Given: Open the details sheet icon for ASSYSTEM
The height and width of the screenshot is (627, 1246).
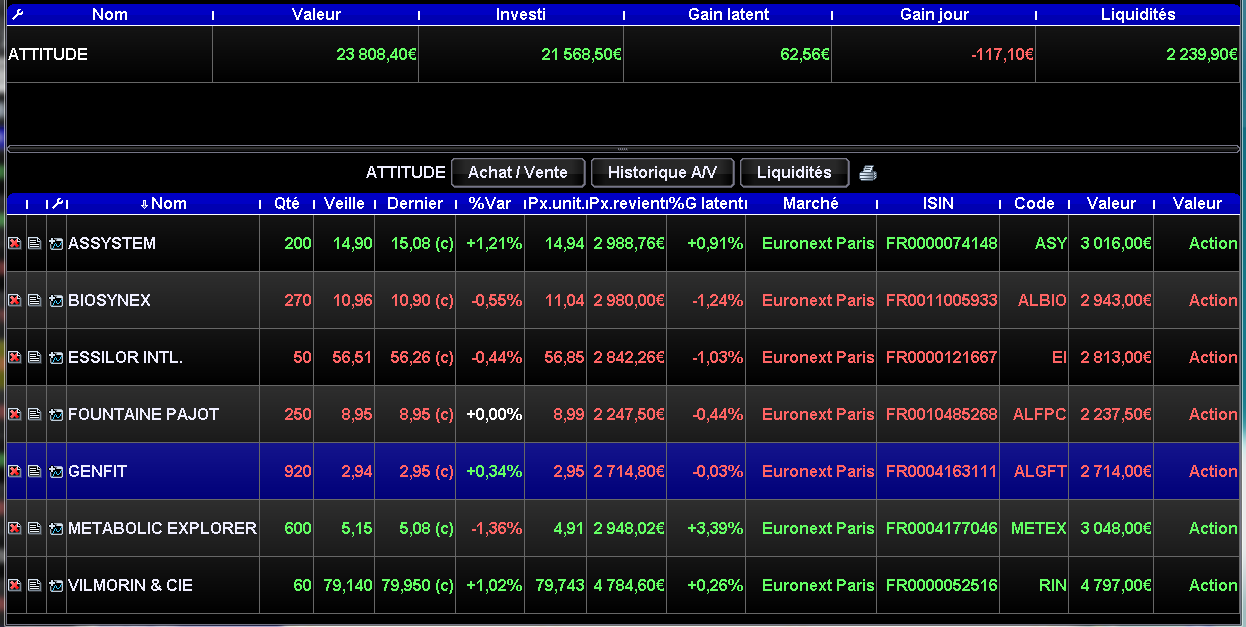Looking at the screenshot, I should click(x=35, y=243).
